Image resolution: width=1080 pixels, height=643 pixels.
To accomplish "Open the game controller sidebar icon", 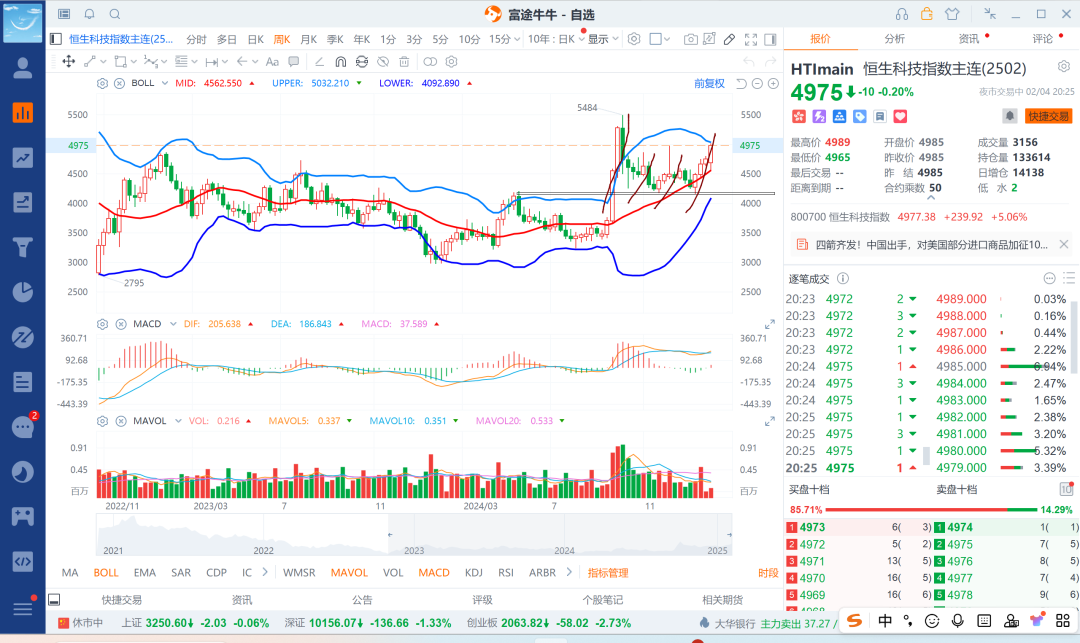I will [x=23, y=516].
